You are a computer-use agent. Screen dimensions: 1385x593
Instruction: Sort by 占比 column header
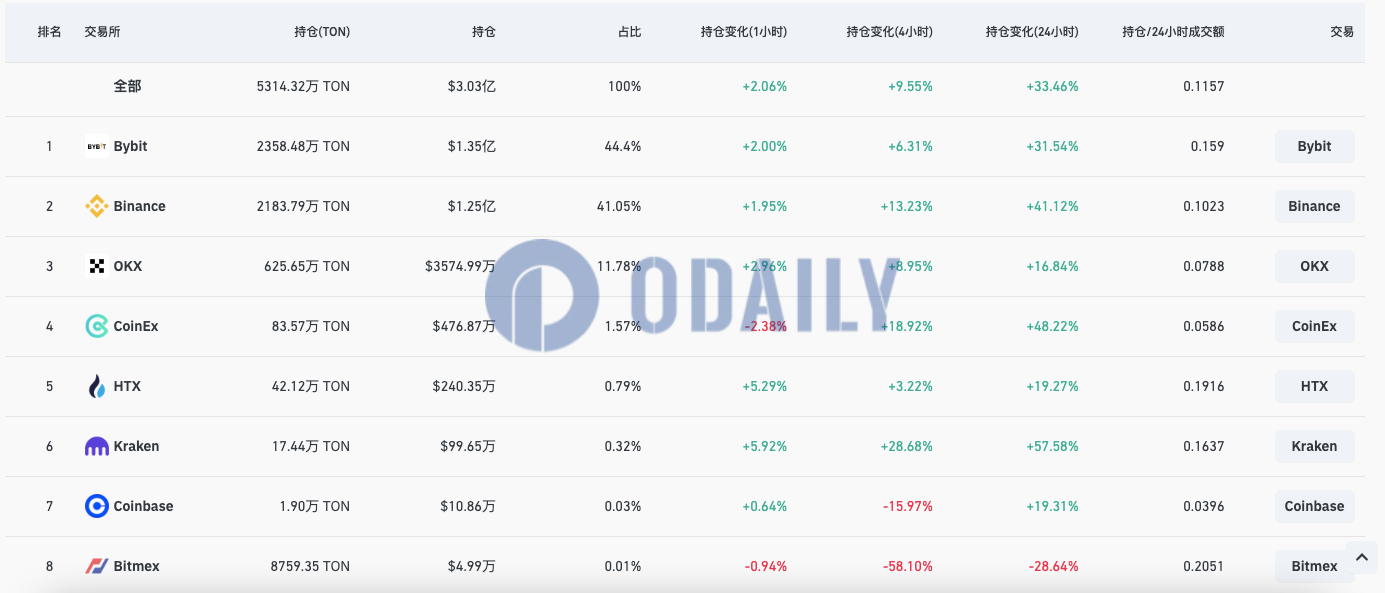click(629, 32)
